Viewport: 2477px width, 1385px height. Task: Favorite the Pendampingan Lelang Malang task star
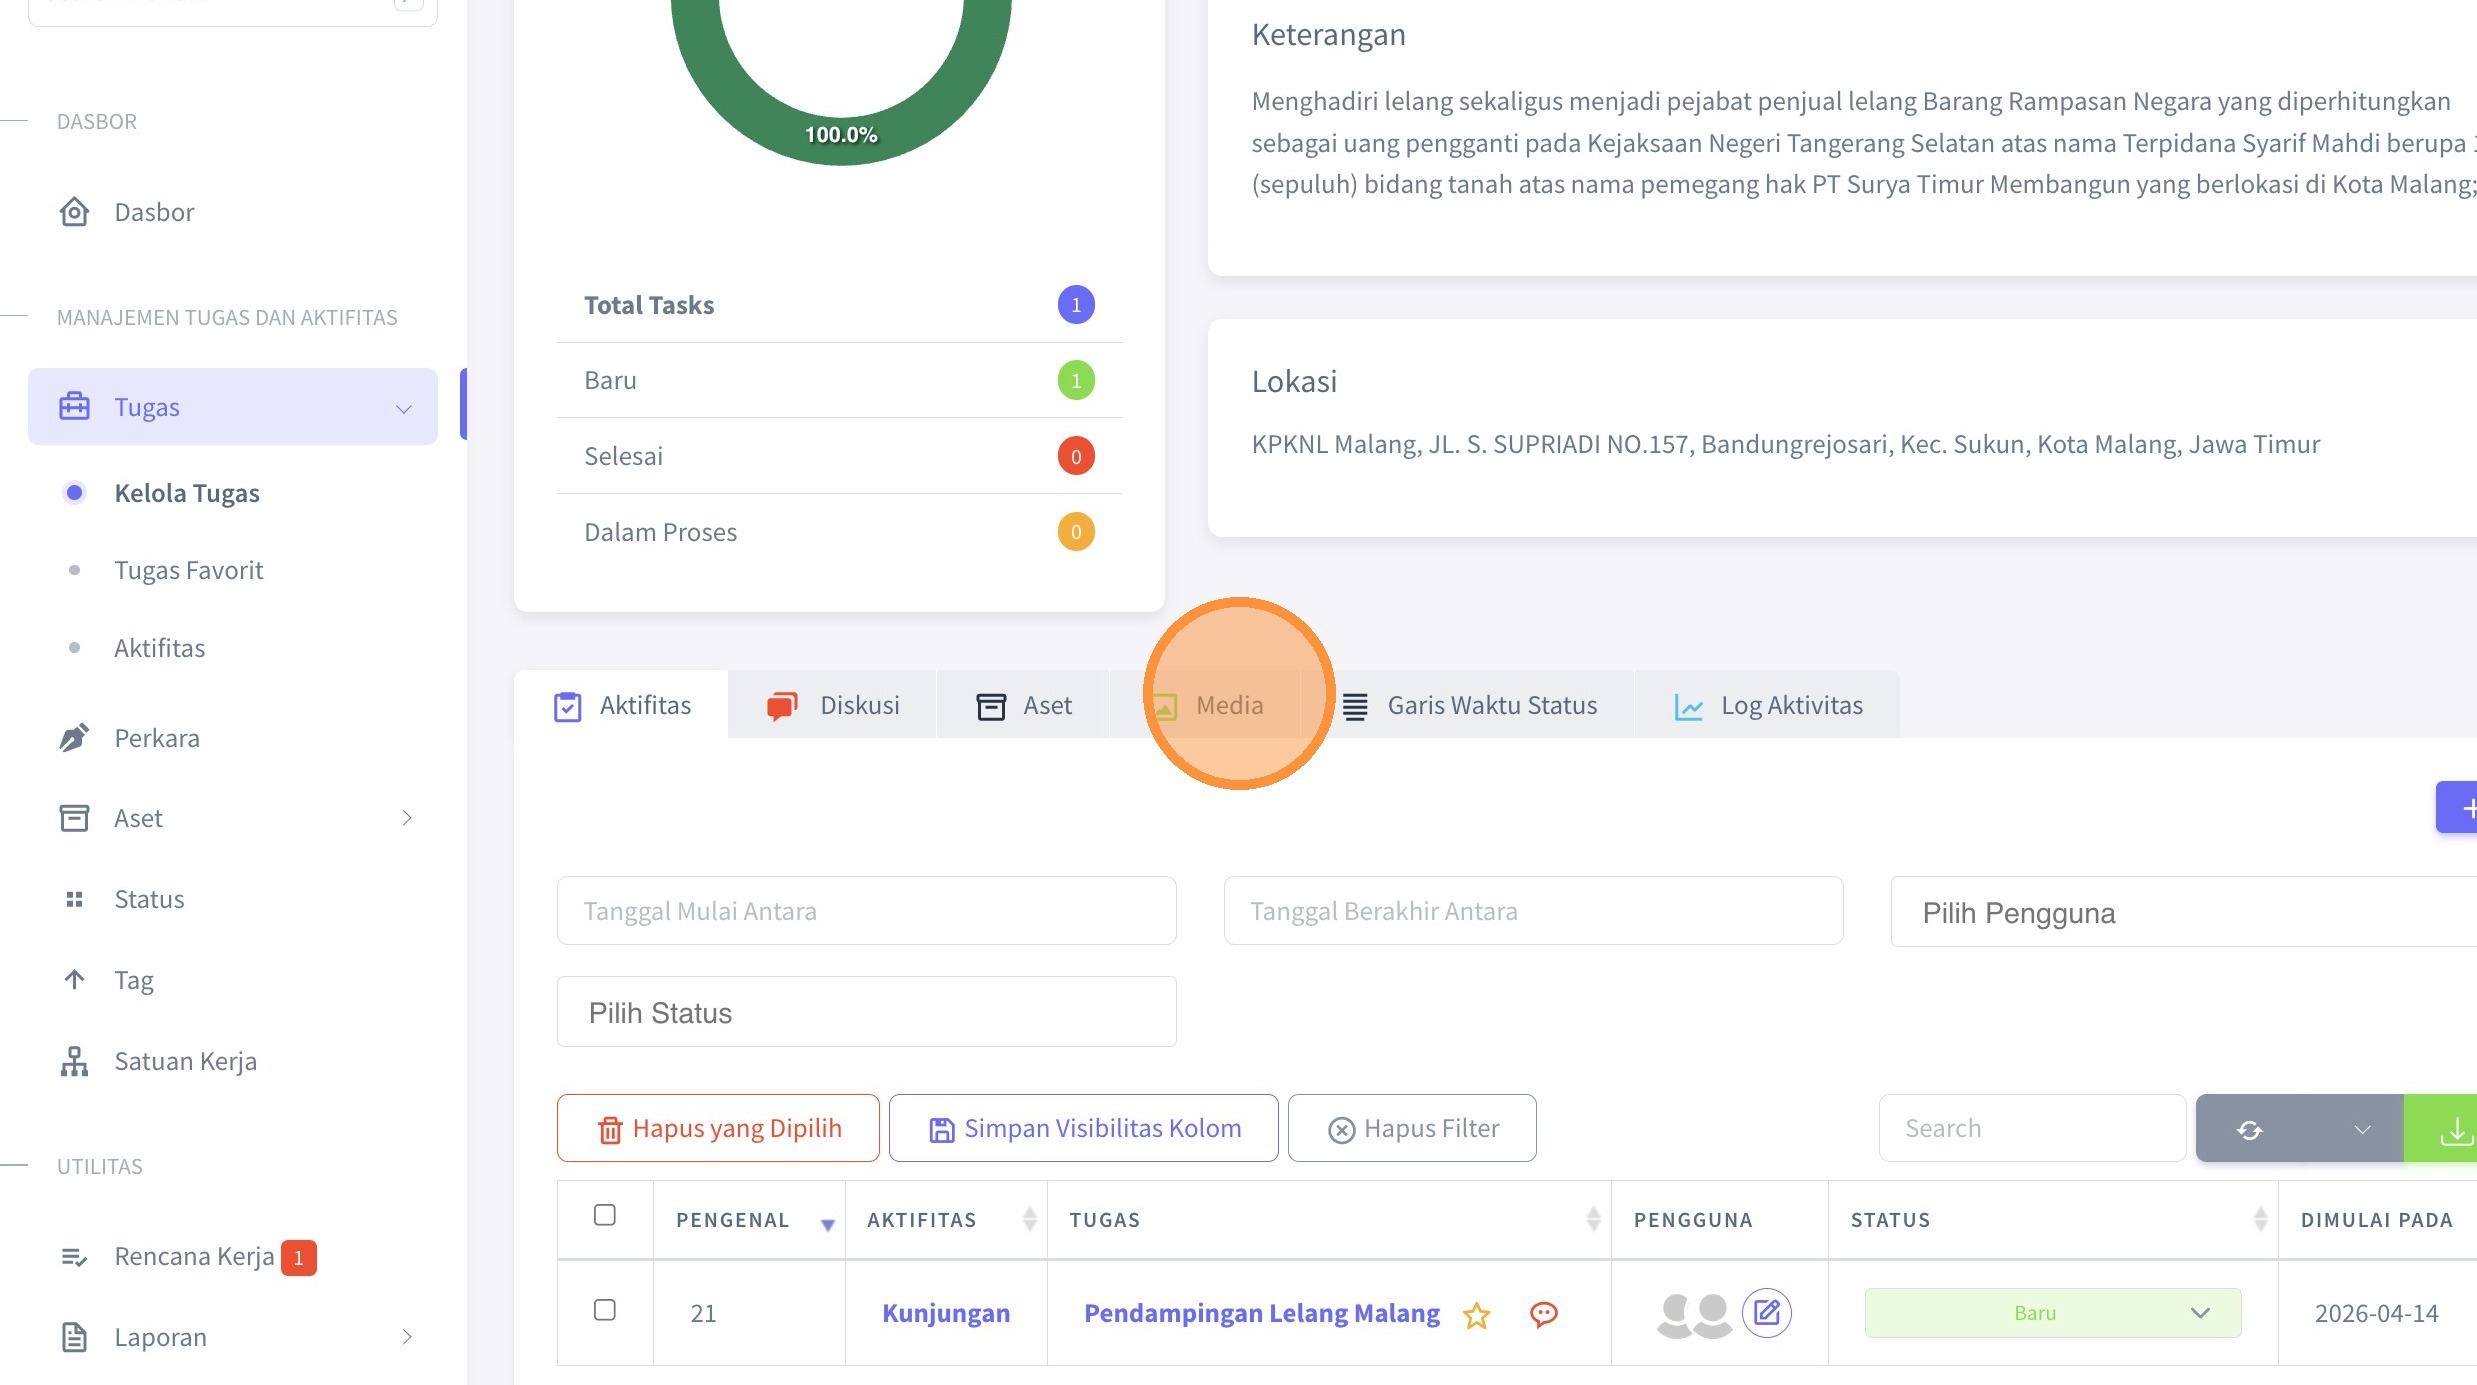click(1476, 1315)
